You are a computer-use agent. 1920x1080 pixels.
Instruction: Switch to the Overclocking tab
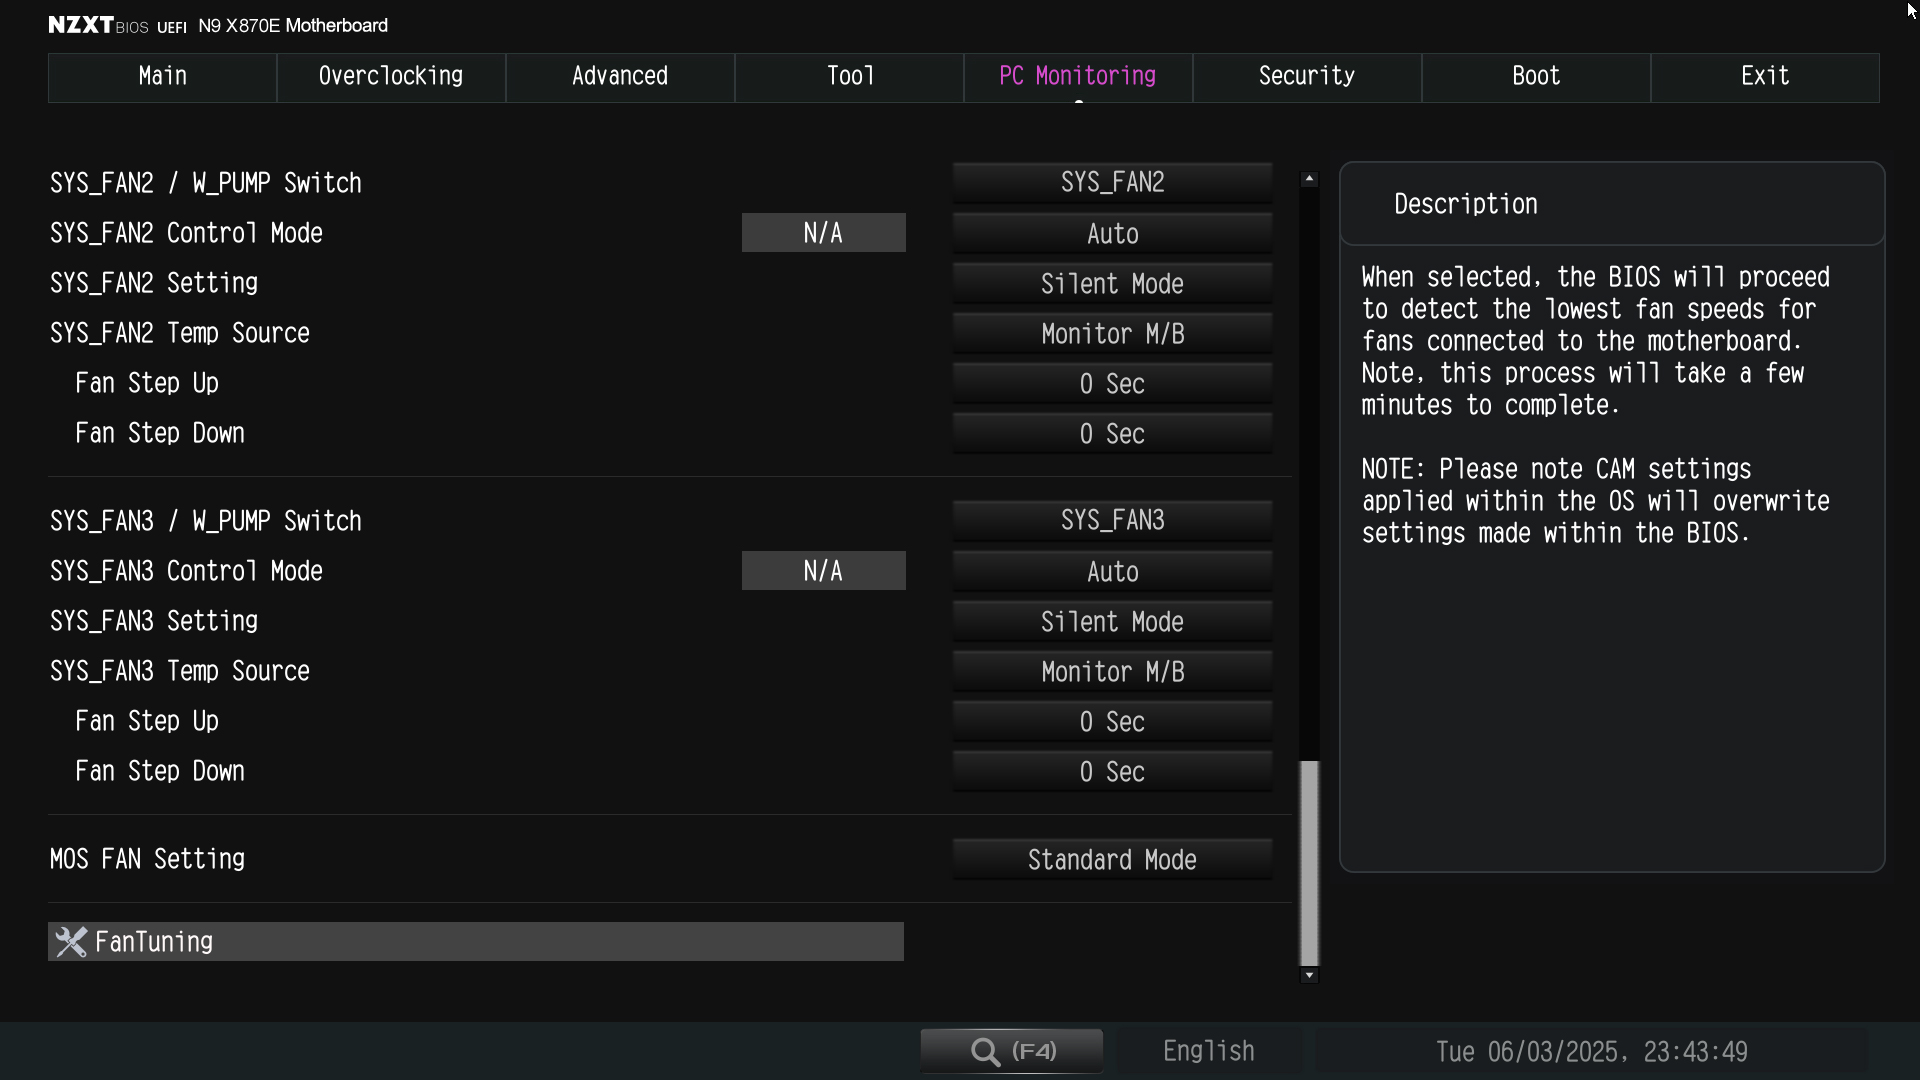coord(391,77)
